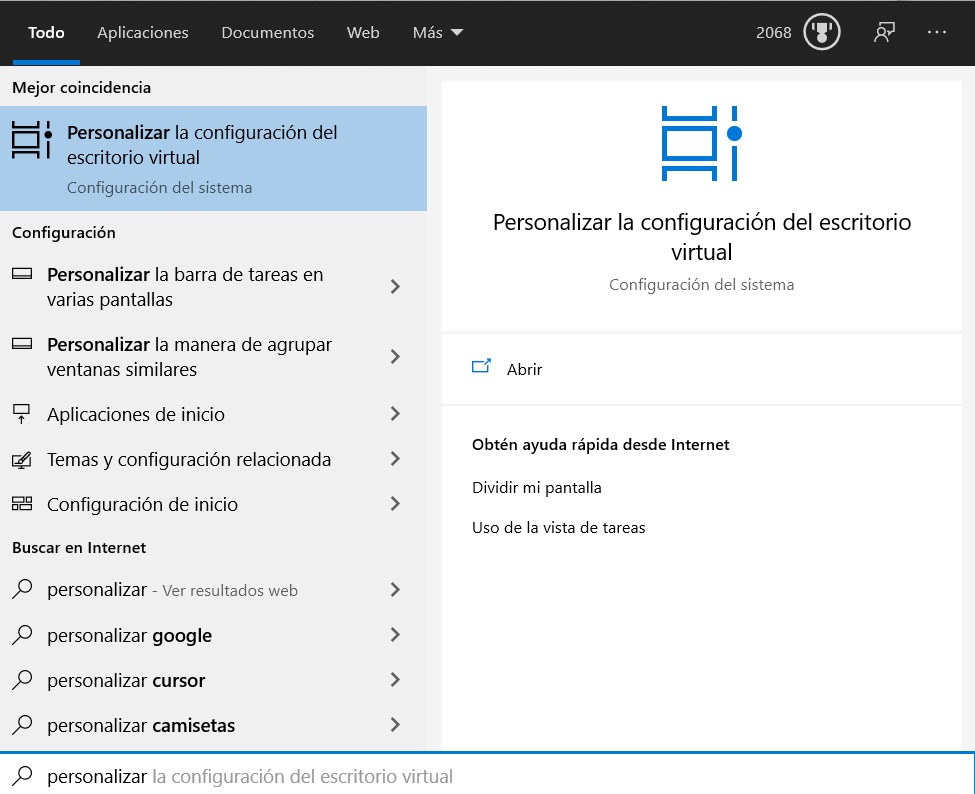This screenshot has height=794, width=975.
Task: Expand chevron for personalizar camisetas
Action: (x=395, y=724)
